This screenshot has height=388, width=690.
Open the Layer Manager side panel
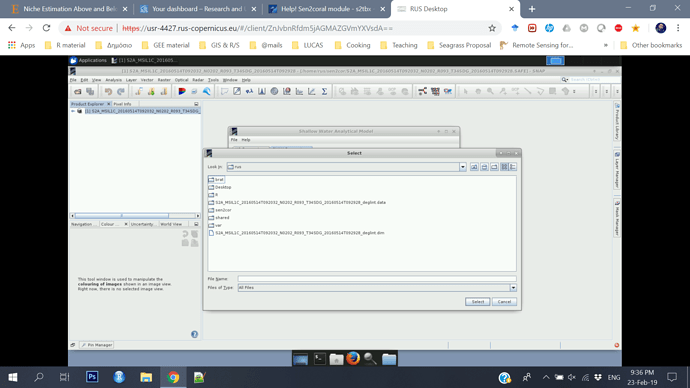pyautogui.click(x=617, y=170)
